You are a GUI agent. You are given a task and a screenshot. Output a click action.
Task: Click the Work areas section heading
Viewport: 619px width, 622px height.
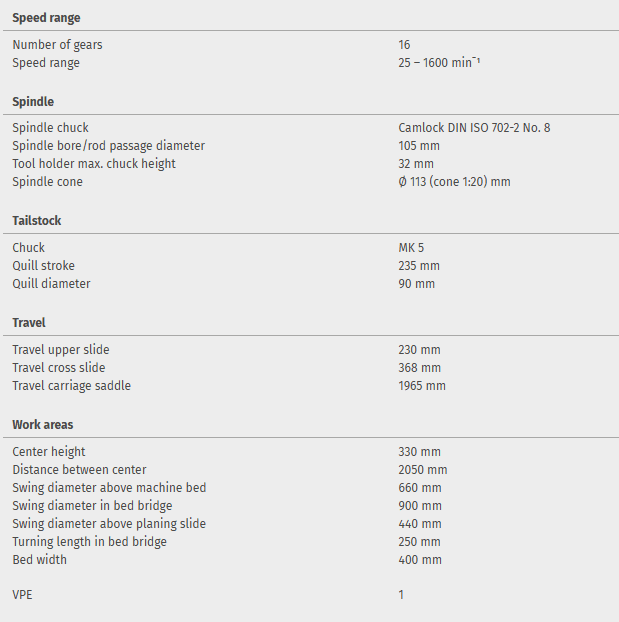click(x=42, y=425)
